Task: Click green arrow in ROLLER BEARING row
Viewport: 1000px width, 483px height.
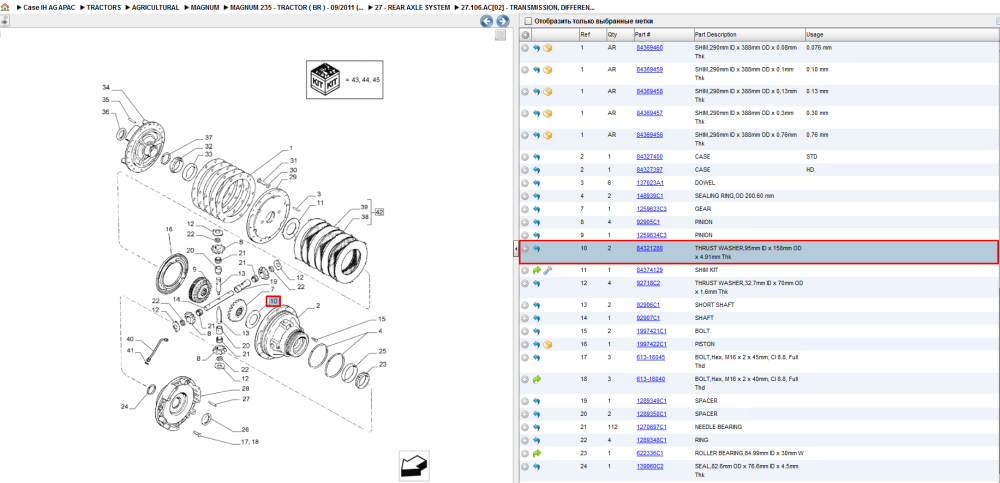Action: point(536,454)
